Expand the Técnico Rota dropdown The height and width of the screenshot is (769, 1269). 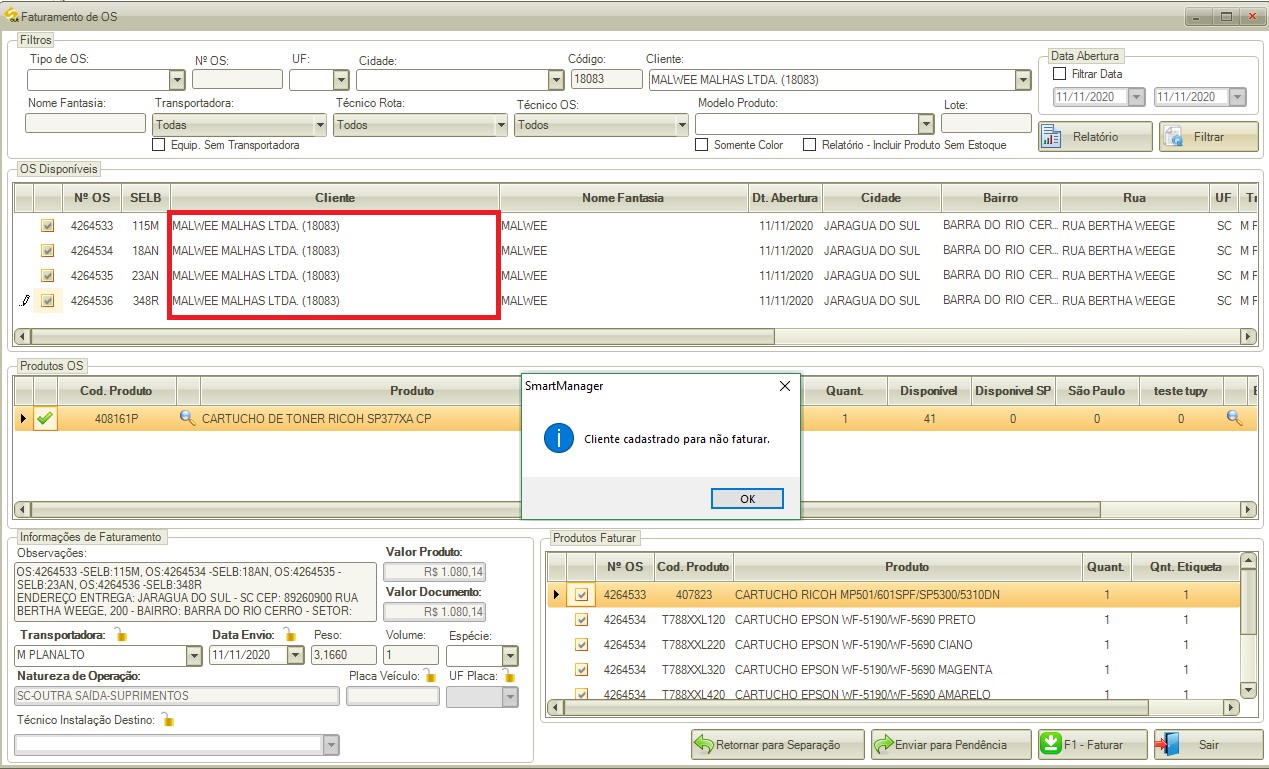[x=500, y=125]
